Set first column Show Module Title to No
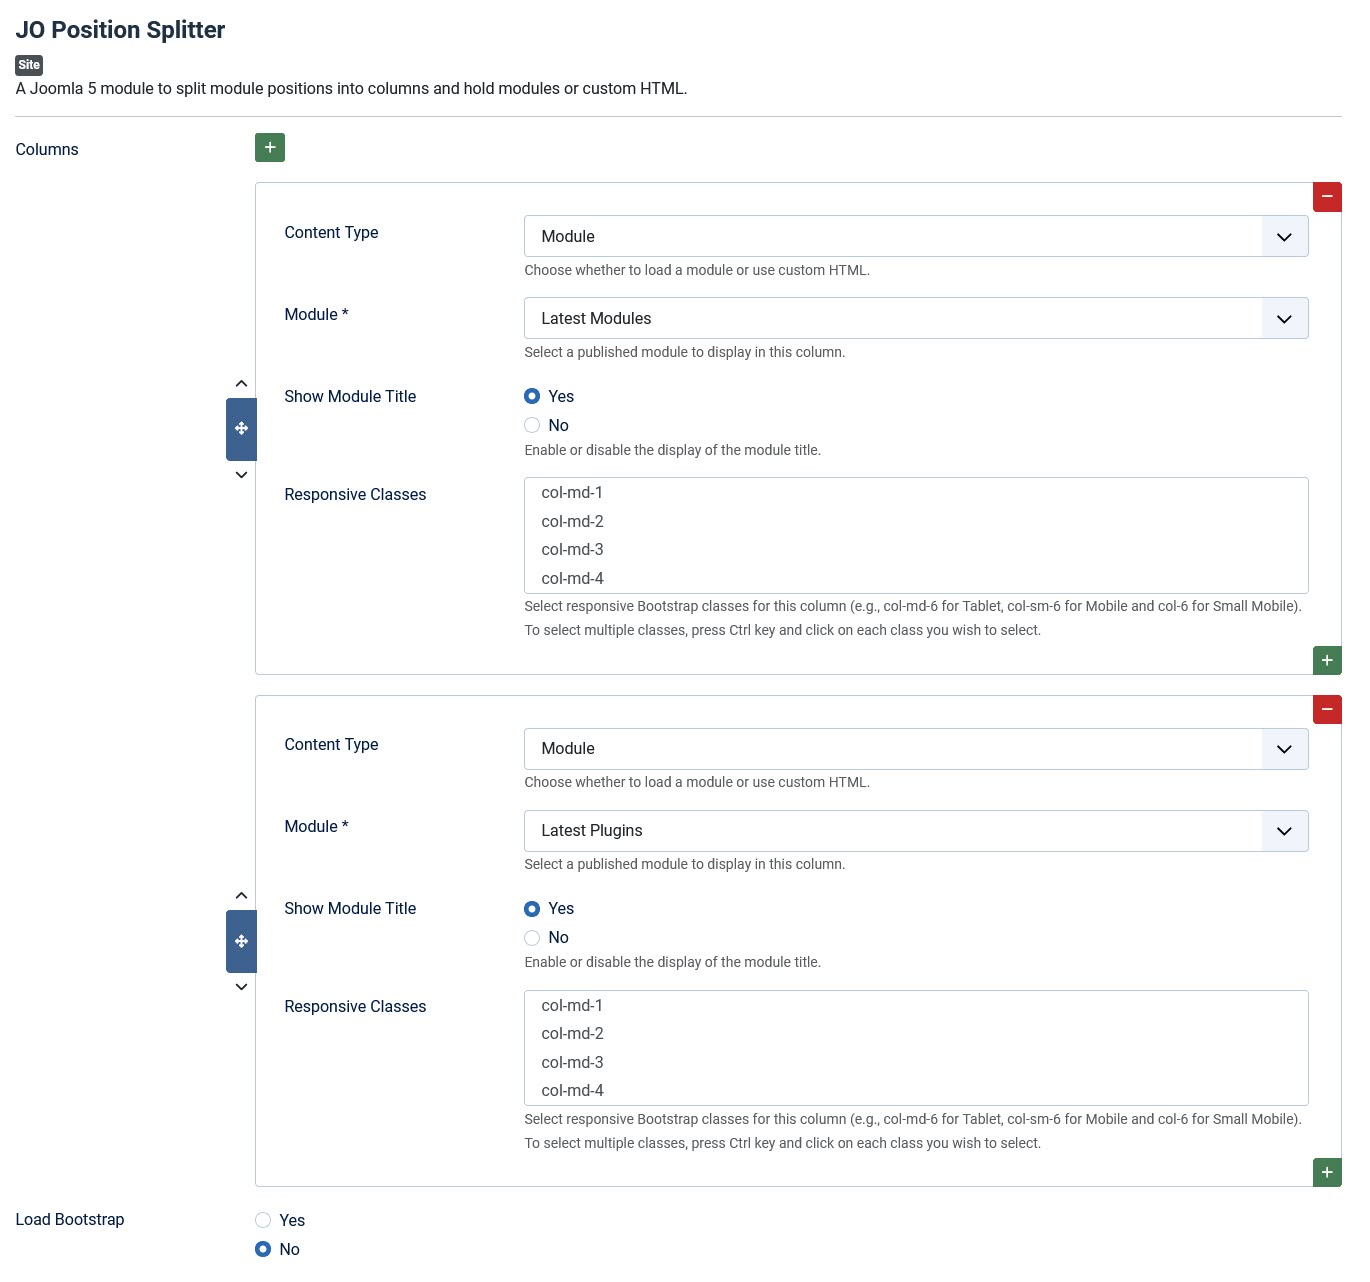Screen dimensions: 1370x1282 coord(532,426)
